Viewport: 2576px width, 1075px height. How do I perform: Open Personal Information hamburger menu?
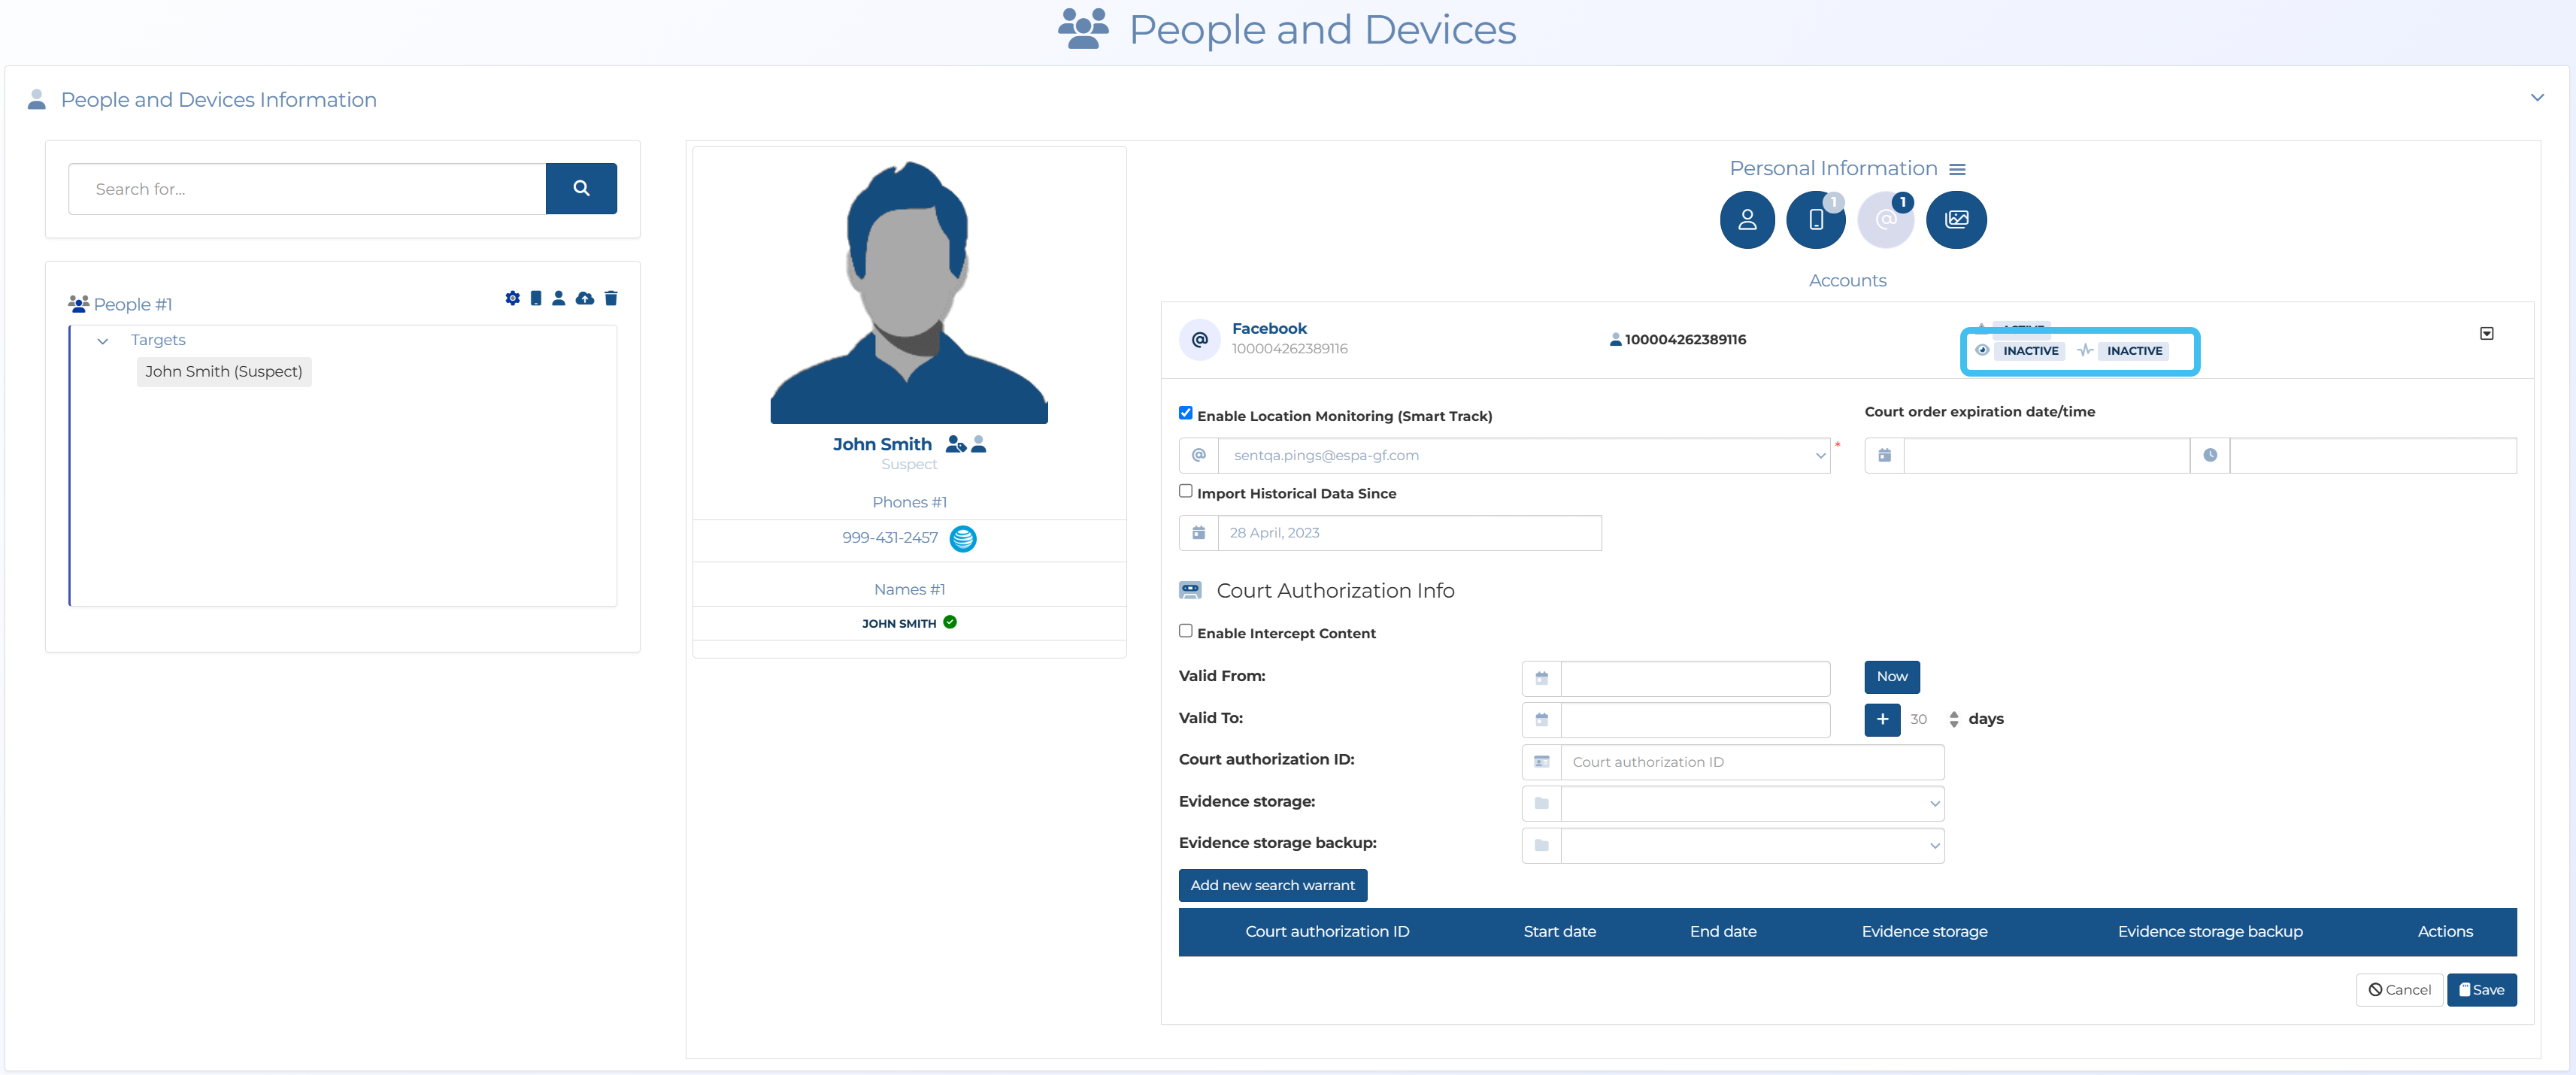click(1957, 169)
